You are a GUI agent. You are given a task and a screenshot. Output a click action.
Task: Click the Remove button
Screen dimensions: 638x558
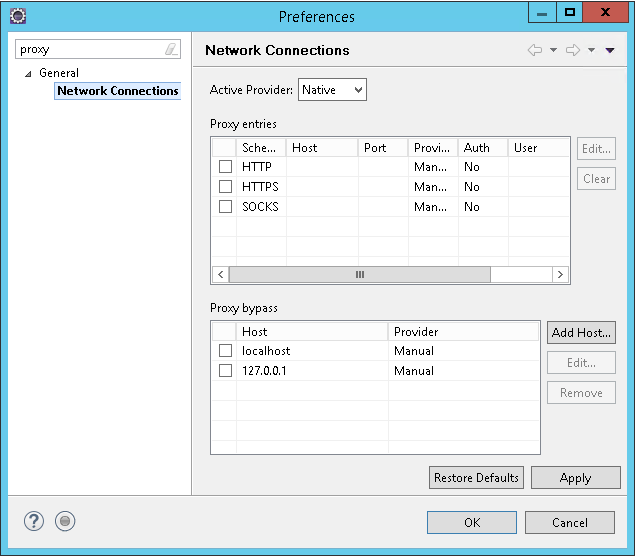point(581,393)
